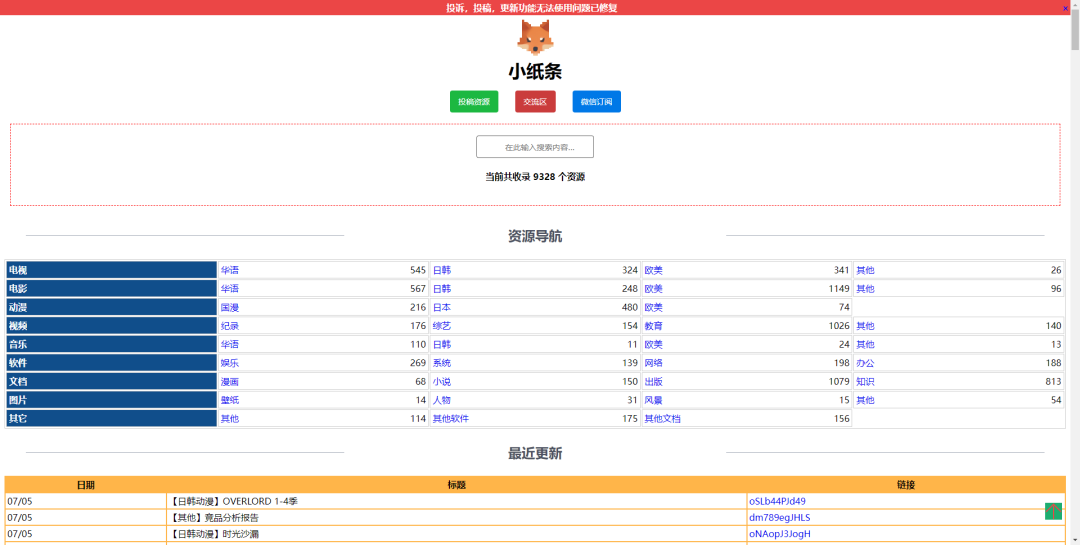Viewport: 1080px width, 545px height.
Task: Open the oNAopJ3JogH link for 时光沙漏
Action: (x=779, y=533)
